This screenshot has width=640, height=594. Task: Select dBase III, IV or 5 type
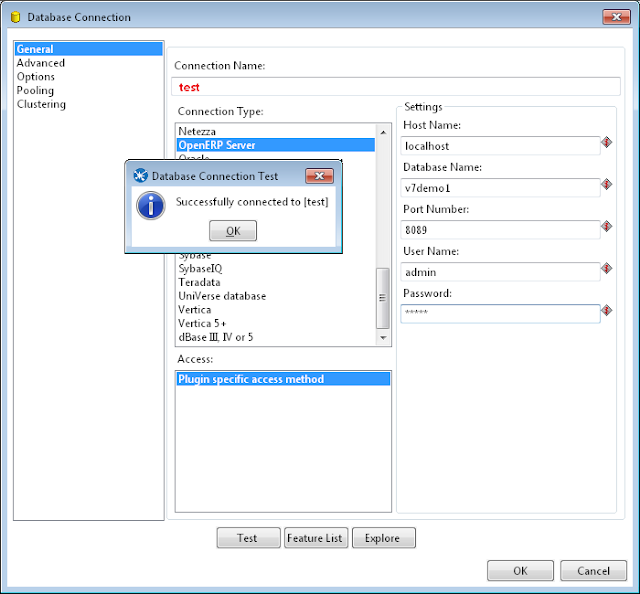click(276, 337)
